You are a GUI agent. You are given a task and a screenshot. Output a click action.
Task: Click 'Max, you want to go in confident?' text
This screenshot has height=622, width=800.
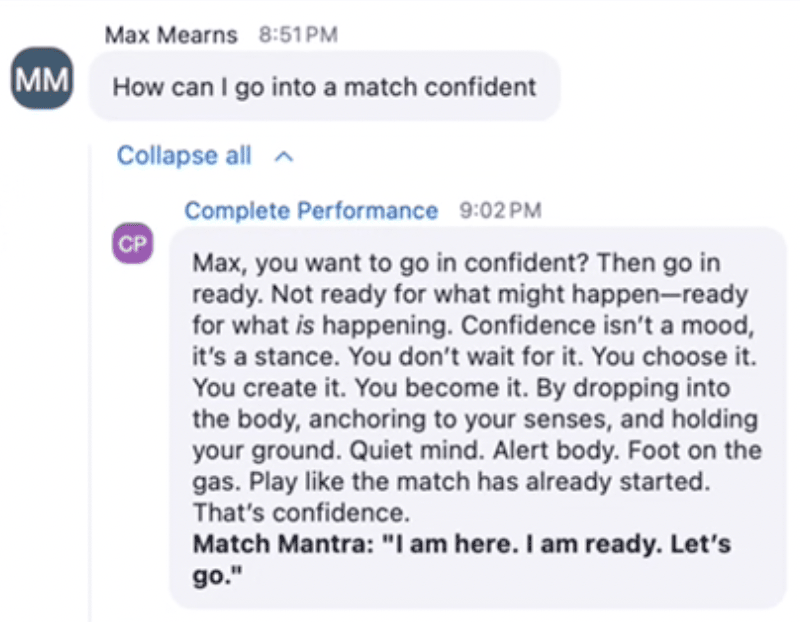point(391,263)
